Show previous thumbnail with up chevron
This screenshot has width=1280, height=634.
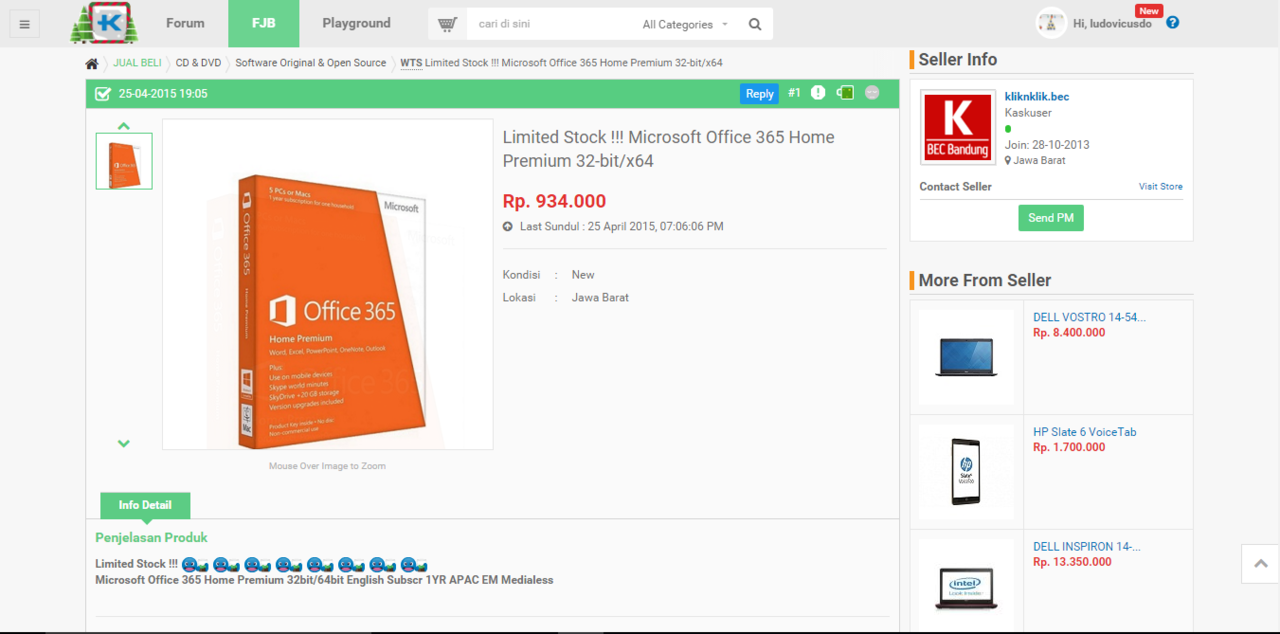coord(124,126)
